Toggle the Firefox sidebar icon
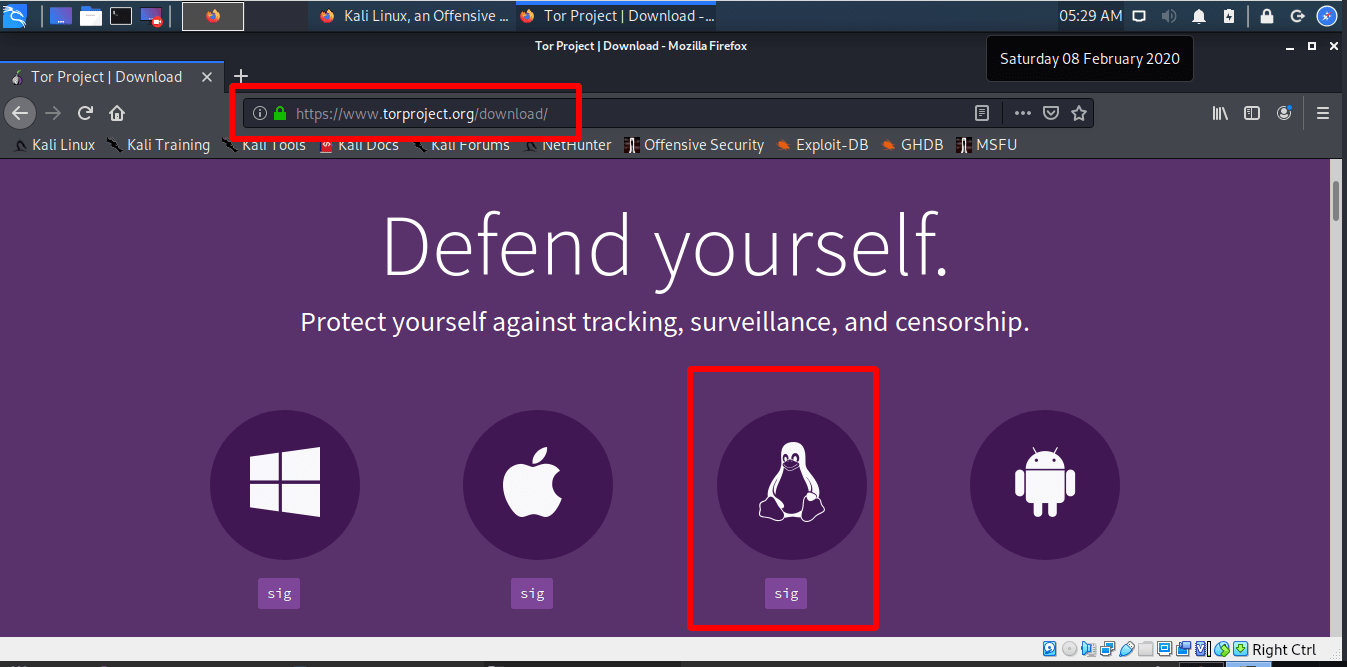 point(1252,113)
